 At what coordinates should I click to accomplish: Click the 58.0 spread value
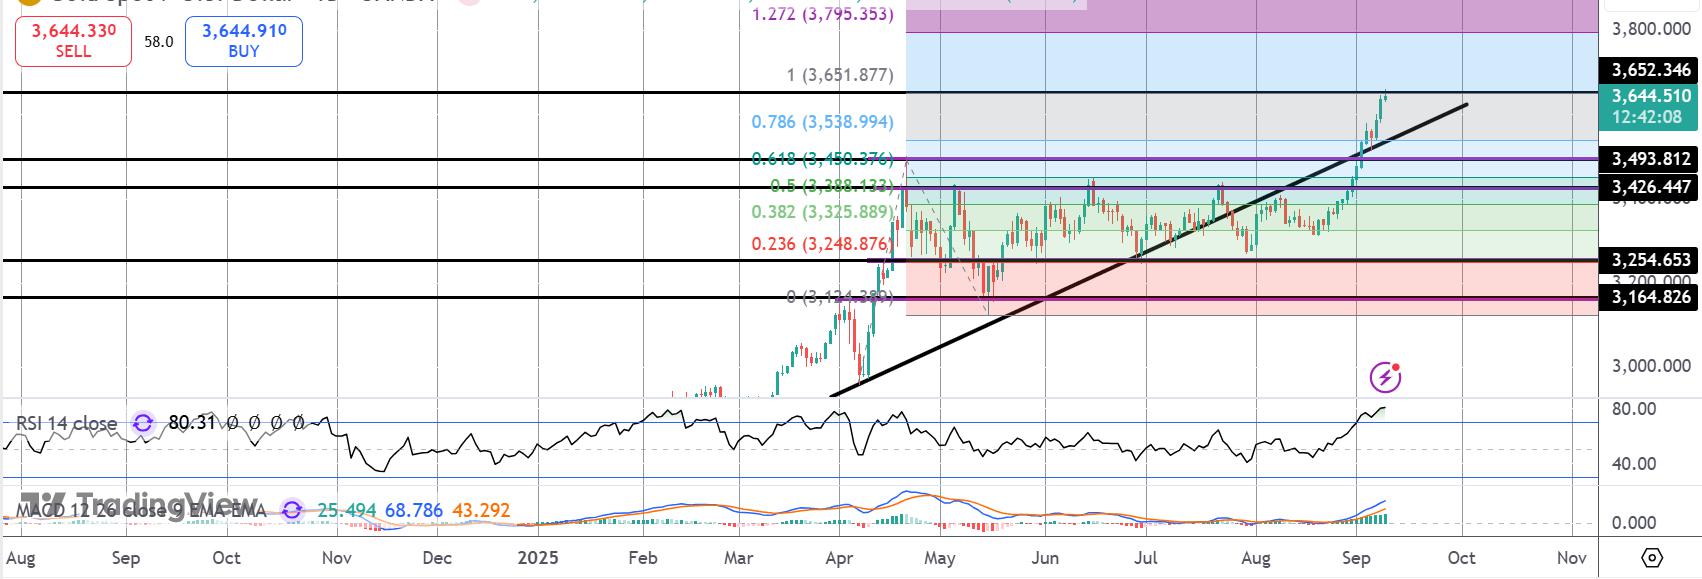(x=158, y=42)
